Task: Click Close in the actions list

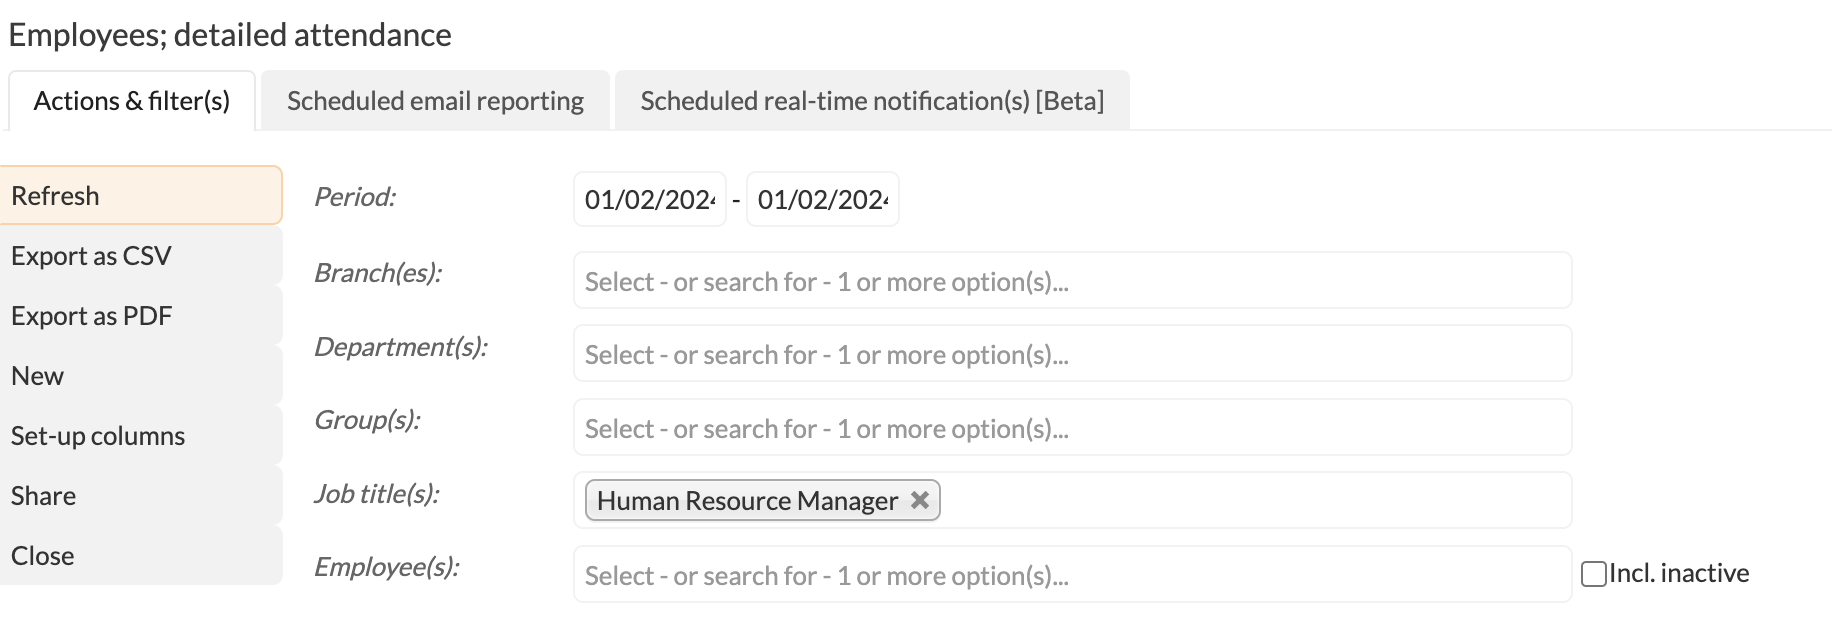Action: tap(141, 556)
